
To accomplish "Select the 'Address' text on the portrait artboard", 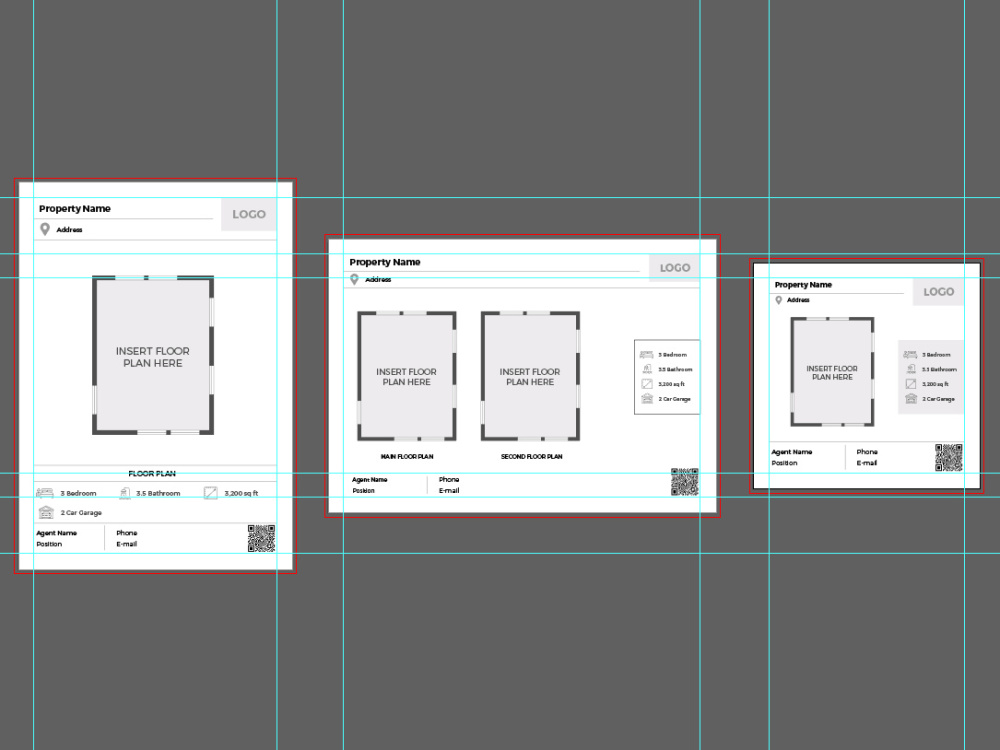I will [70, 230].
